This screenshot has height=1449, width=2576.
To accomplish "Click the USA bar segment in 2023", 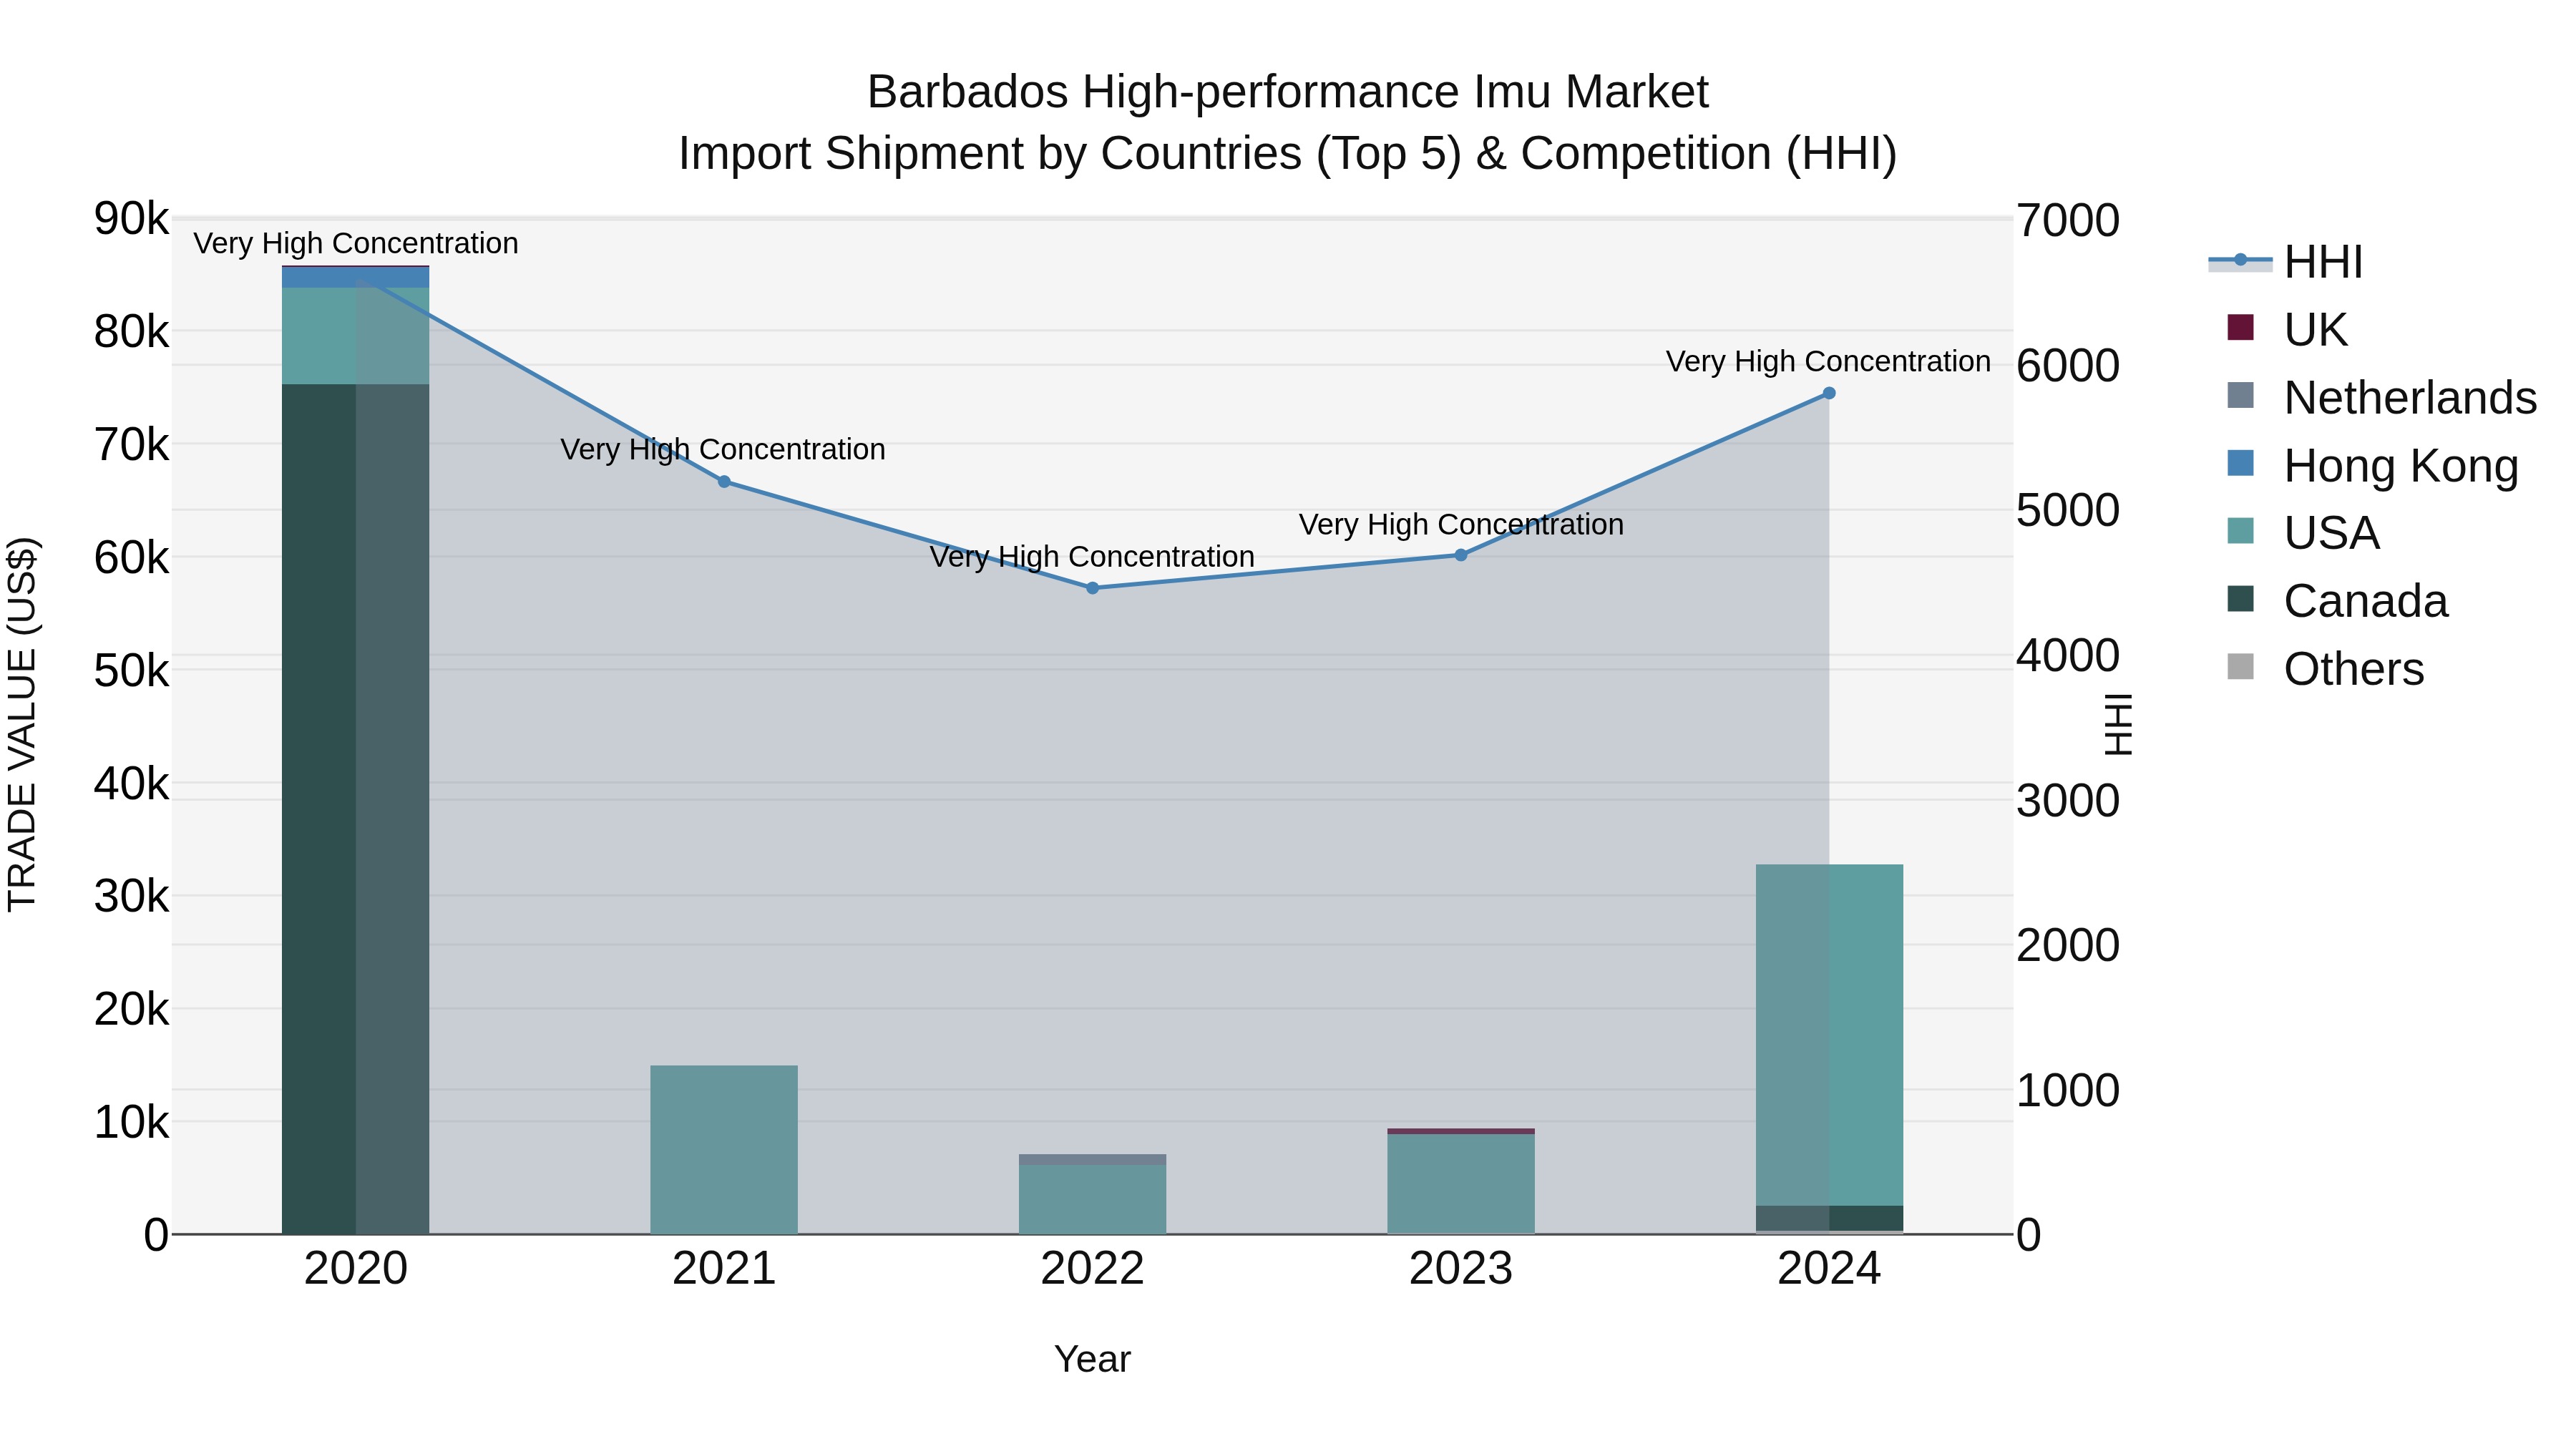I will [1461, 1184].
